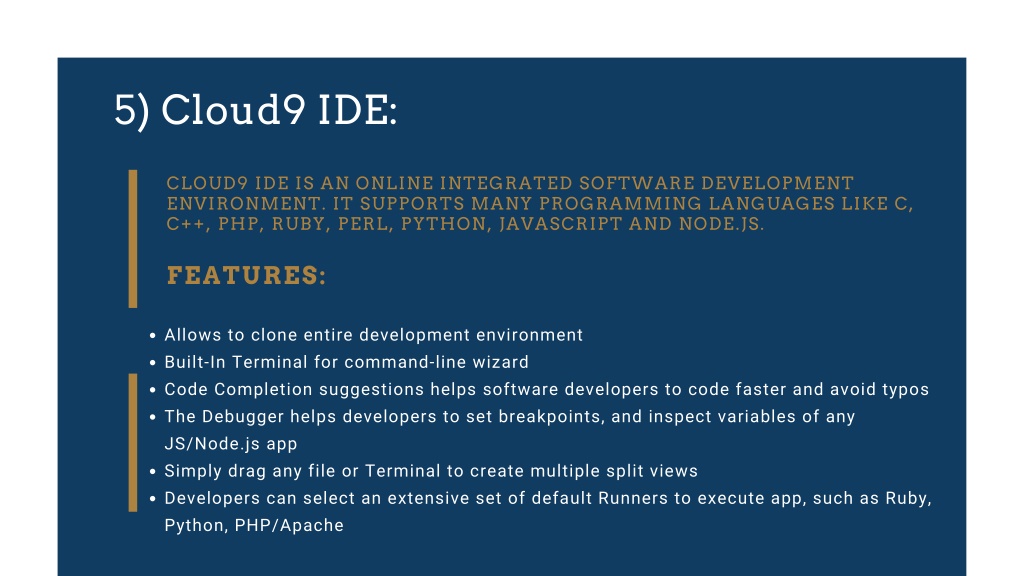Select the 'FEATURES:' heading
The height and width of the screenshot is (576, 1024).
(x=246, y=276)
